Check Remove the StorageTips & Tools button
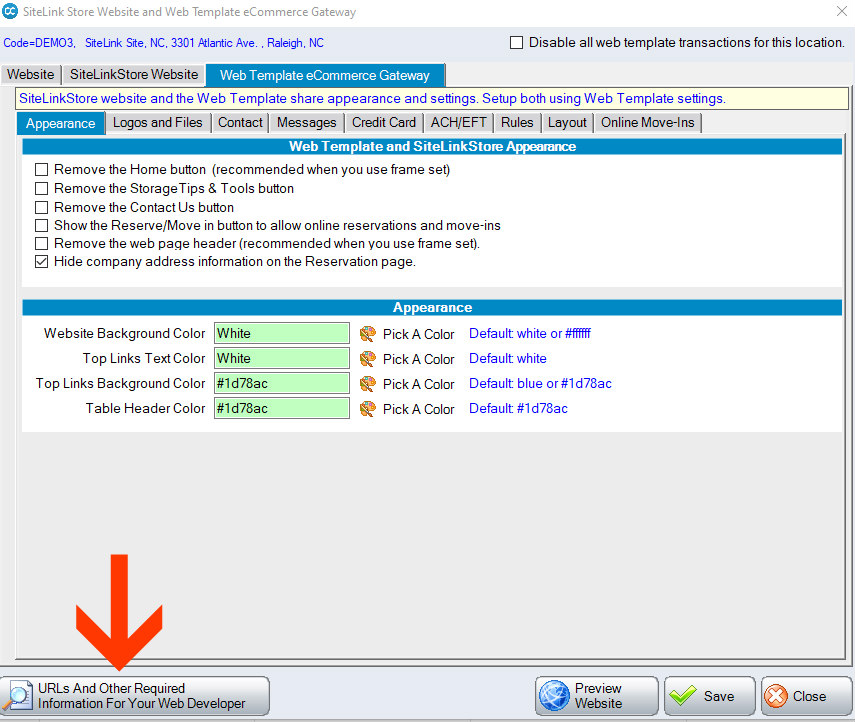 pos(41,189)
